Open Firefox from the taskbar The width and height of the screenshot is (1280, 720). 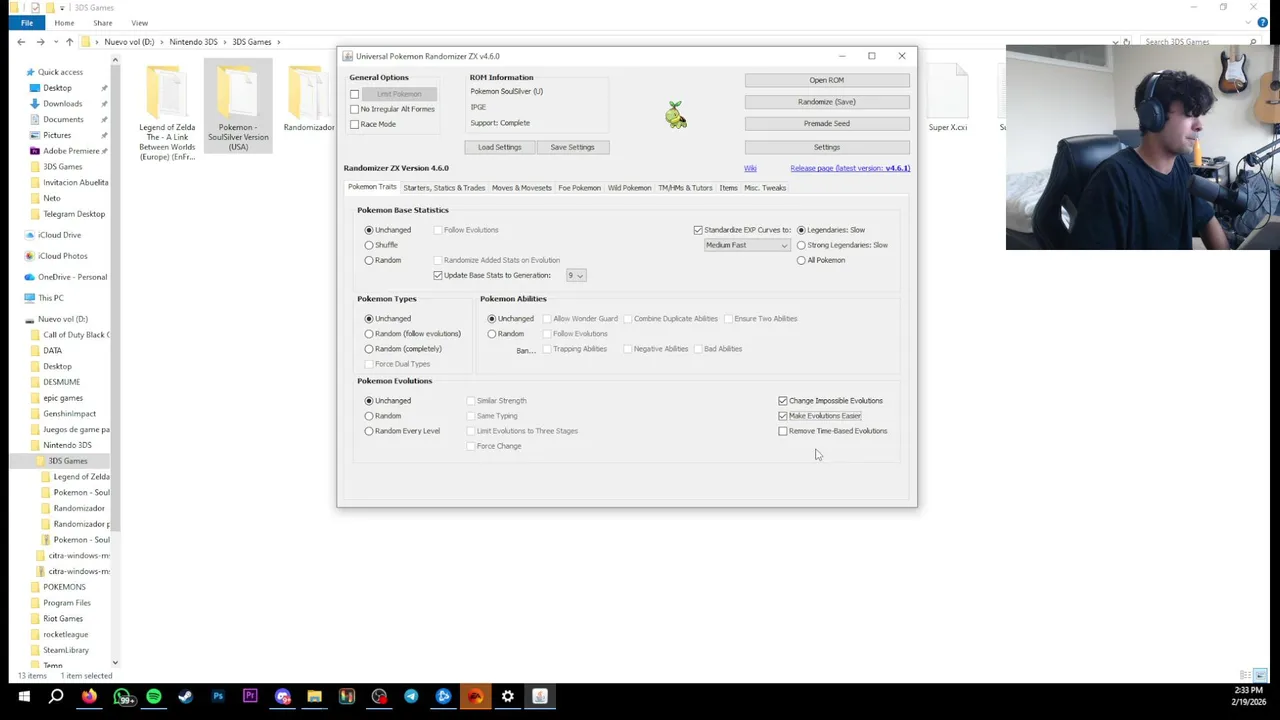pos(89,696)
